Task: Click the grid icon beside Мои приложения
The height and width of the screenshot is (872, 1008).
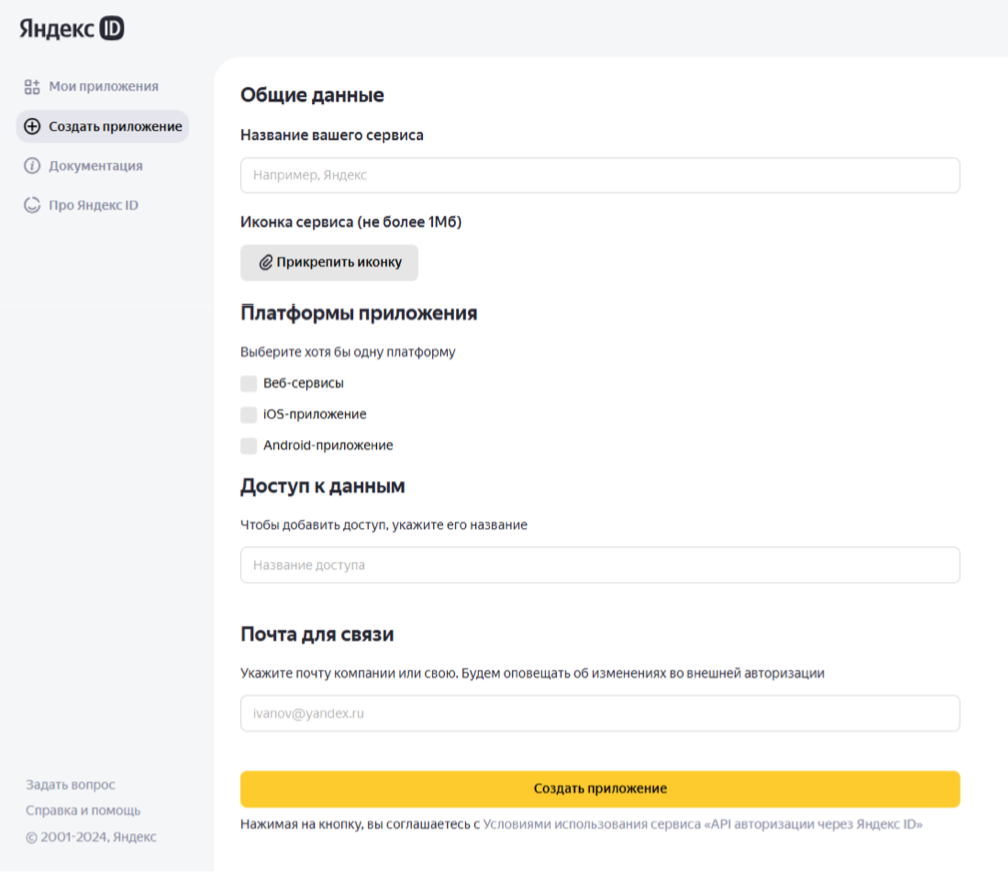Action: pyautogui.click(x=32, y=87)
